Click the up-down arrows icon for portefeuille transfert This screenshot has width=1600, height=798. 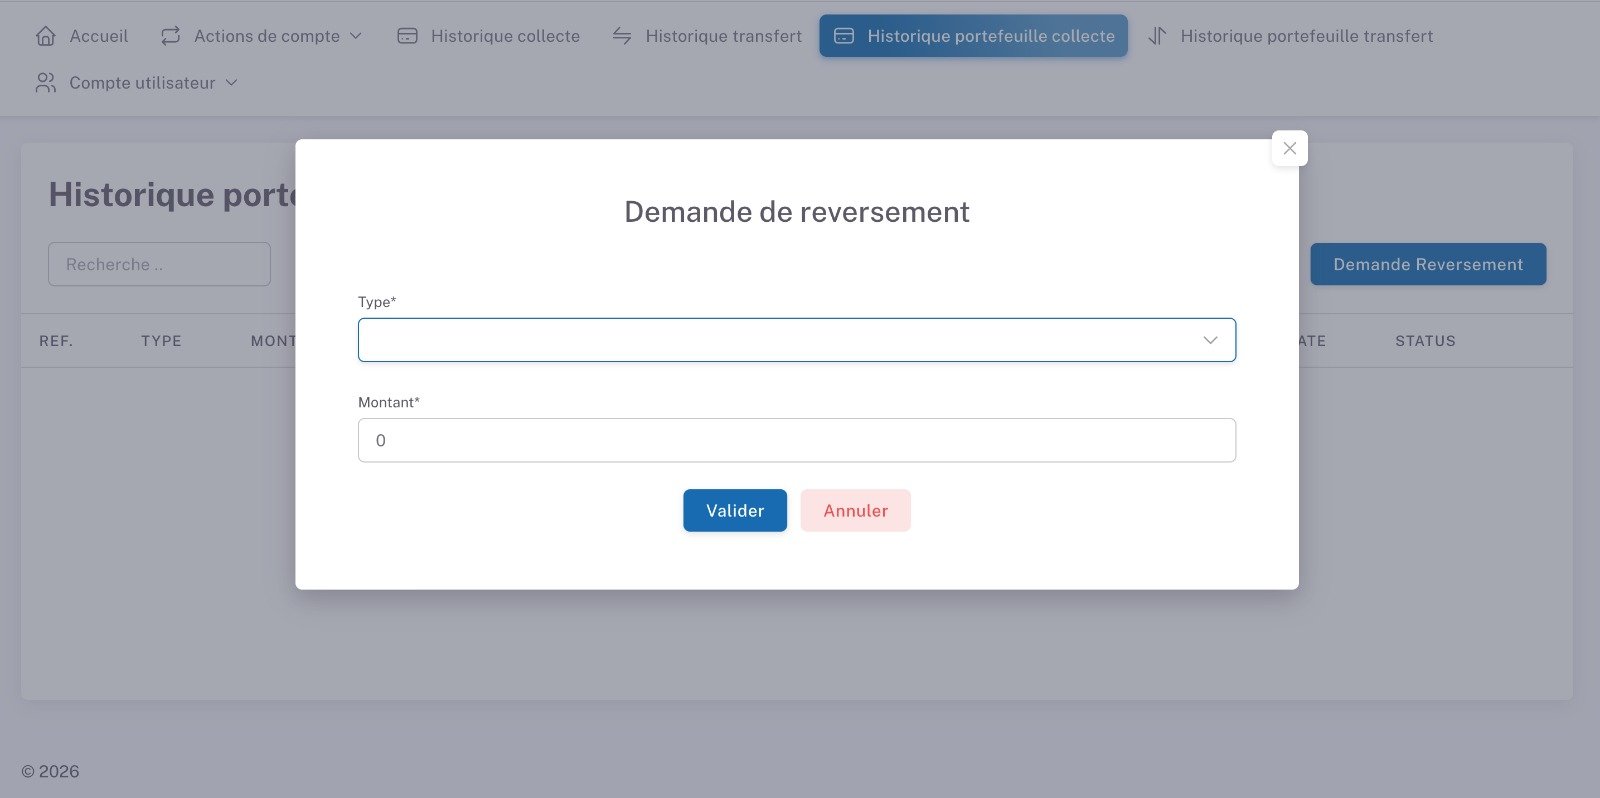[x=1157, y=36]
